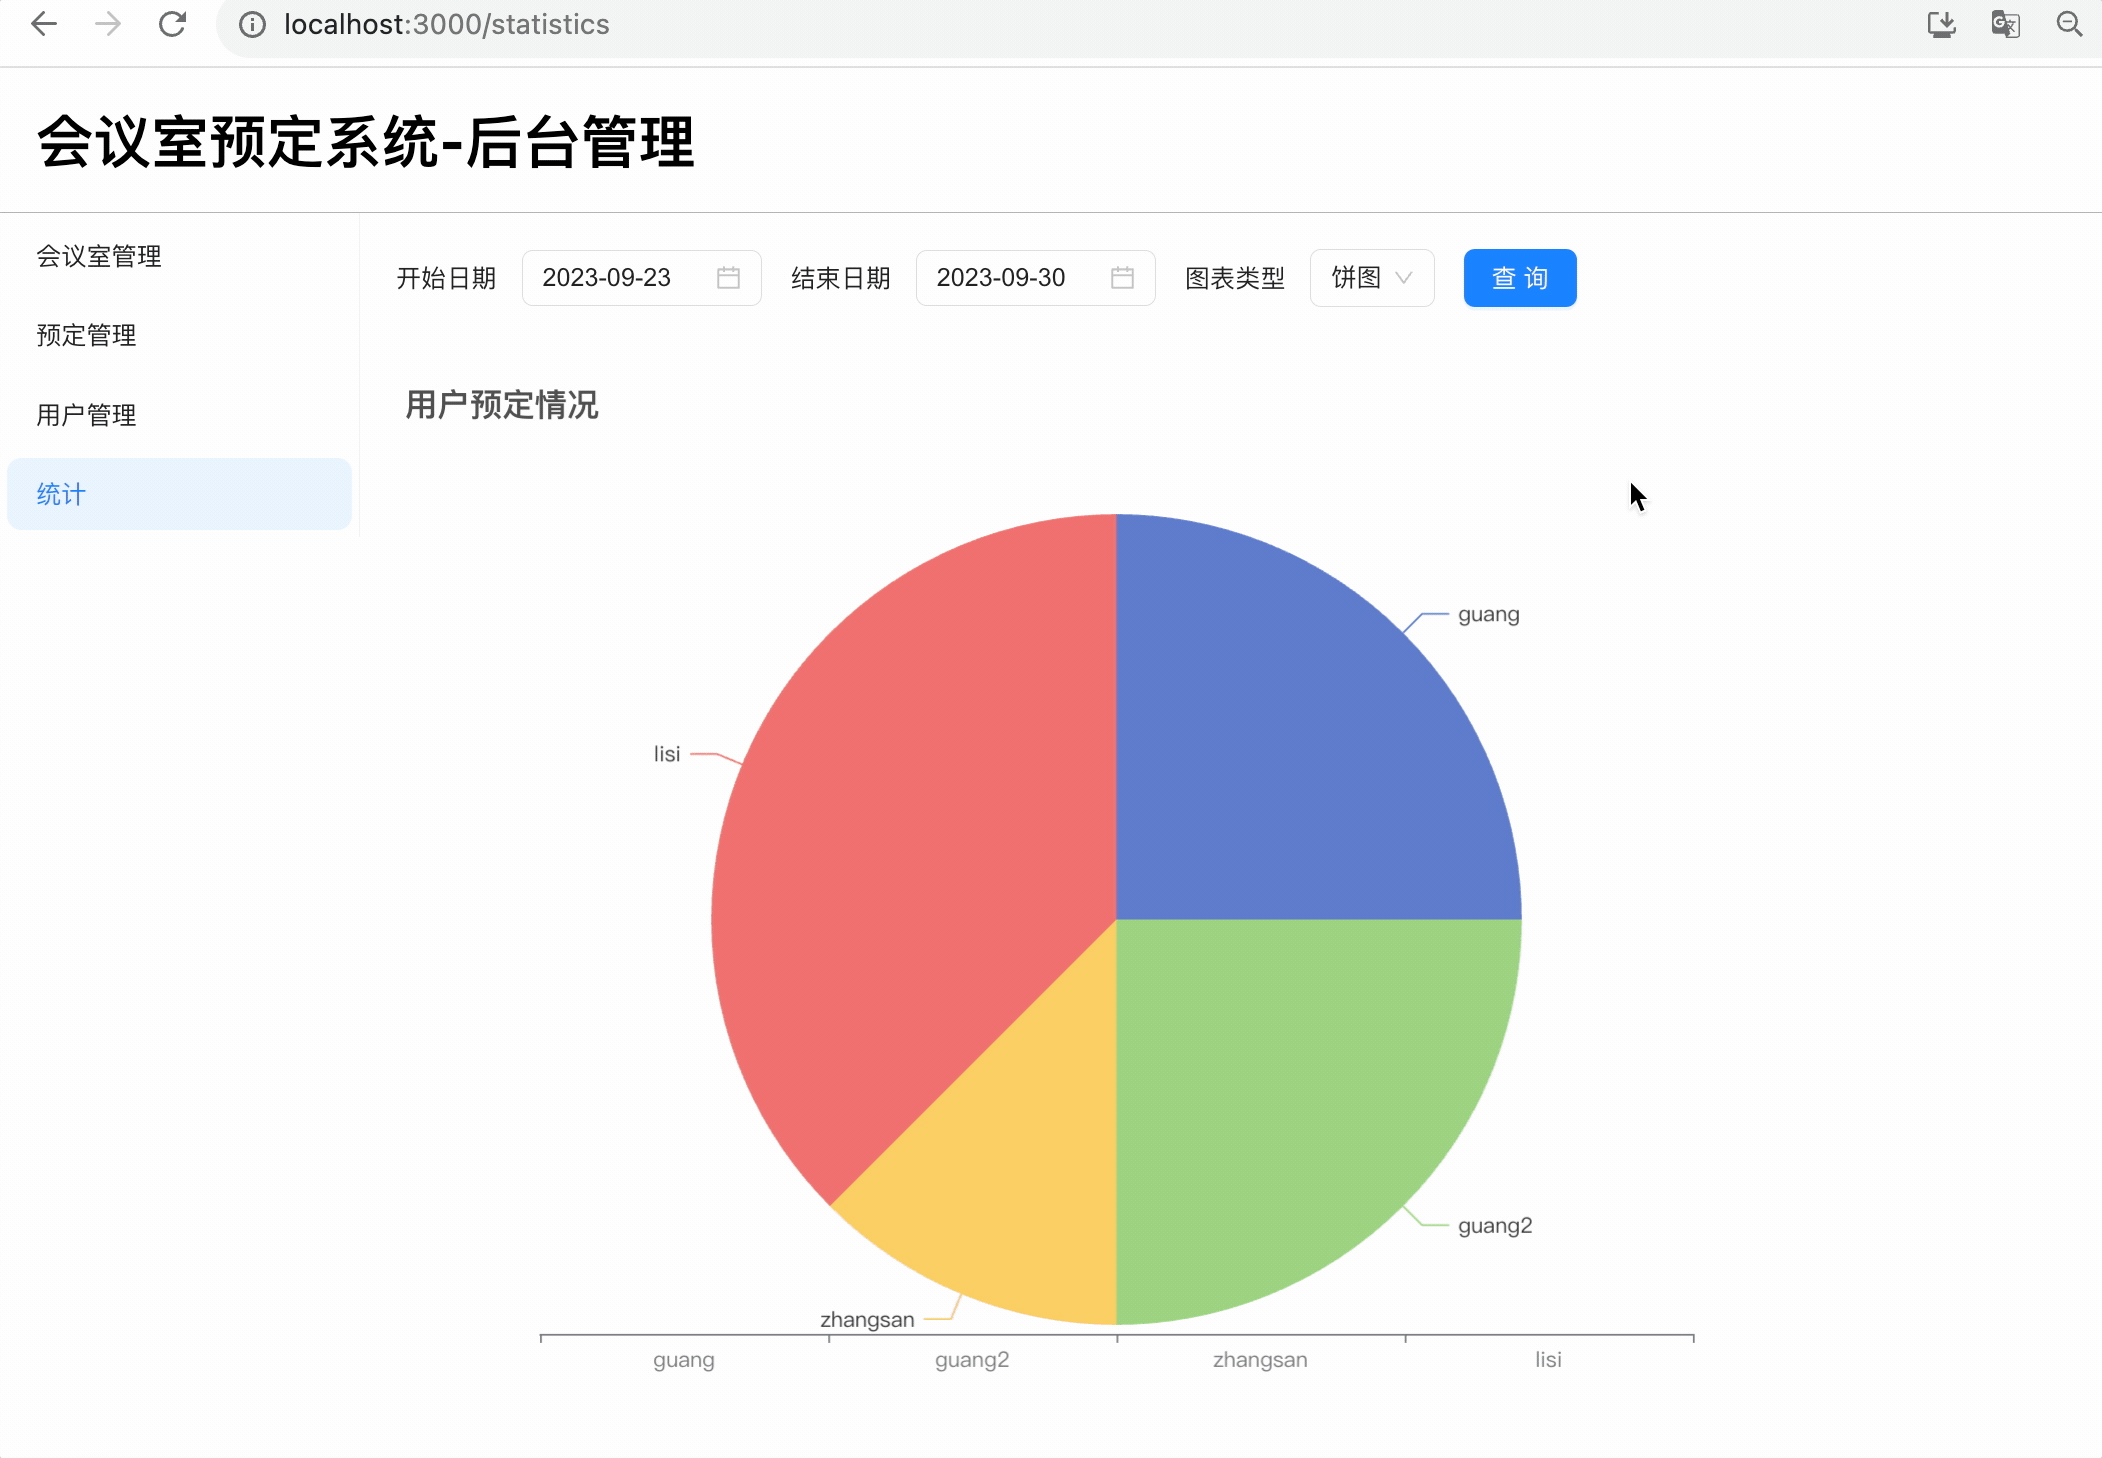Click the end date field 2023-09-30
The width and height of the screenshot is (2102, 1458).
coord(1001,278)
